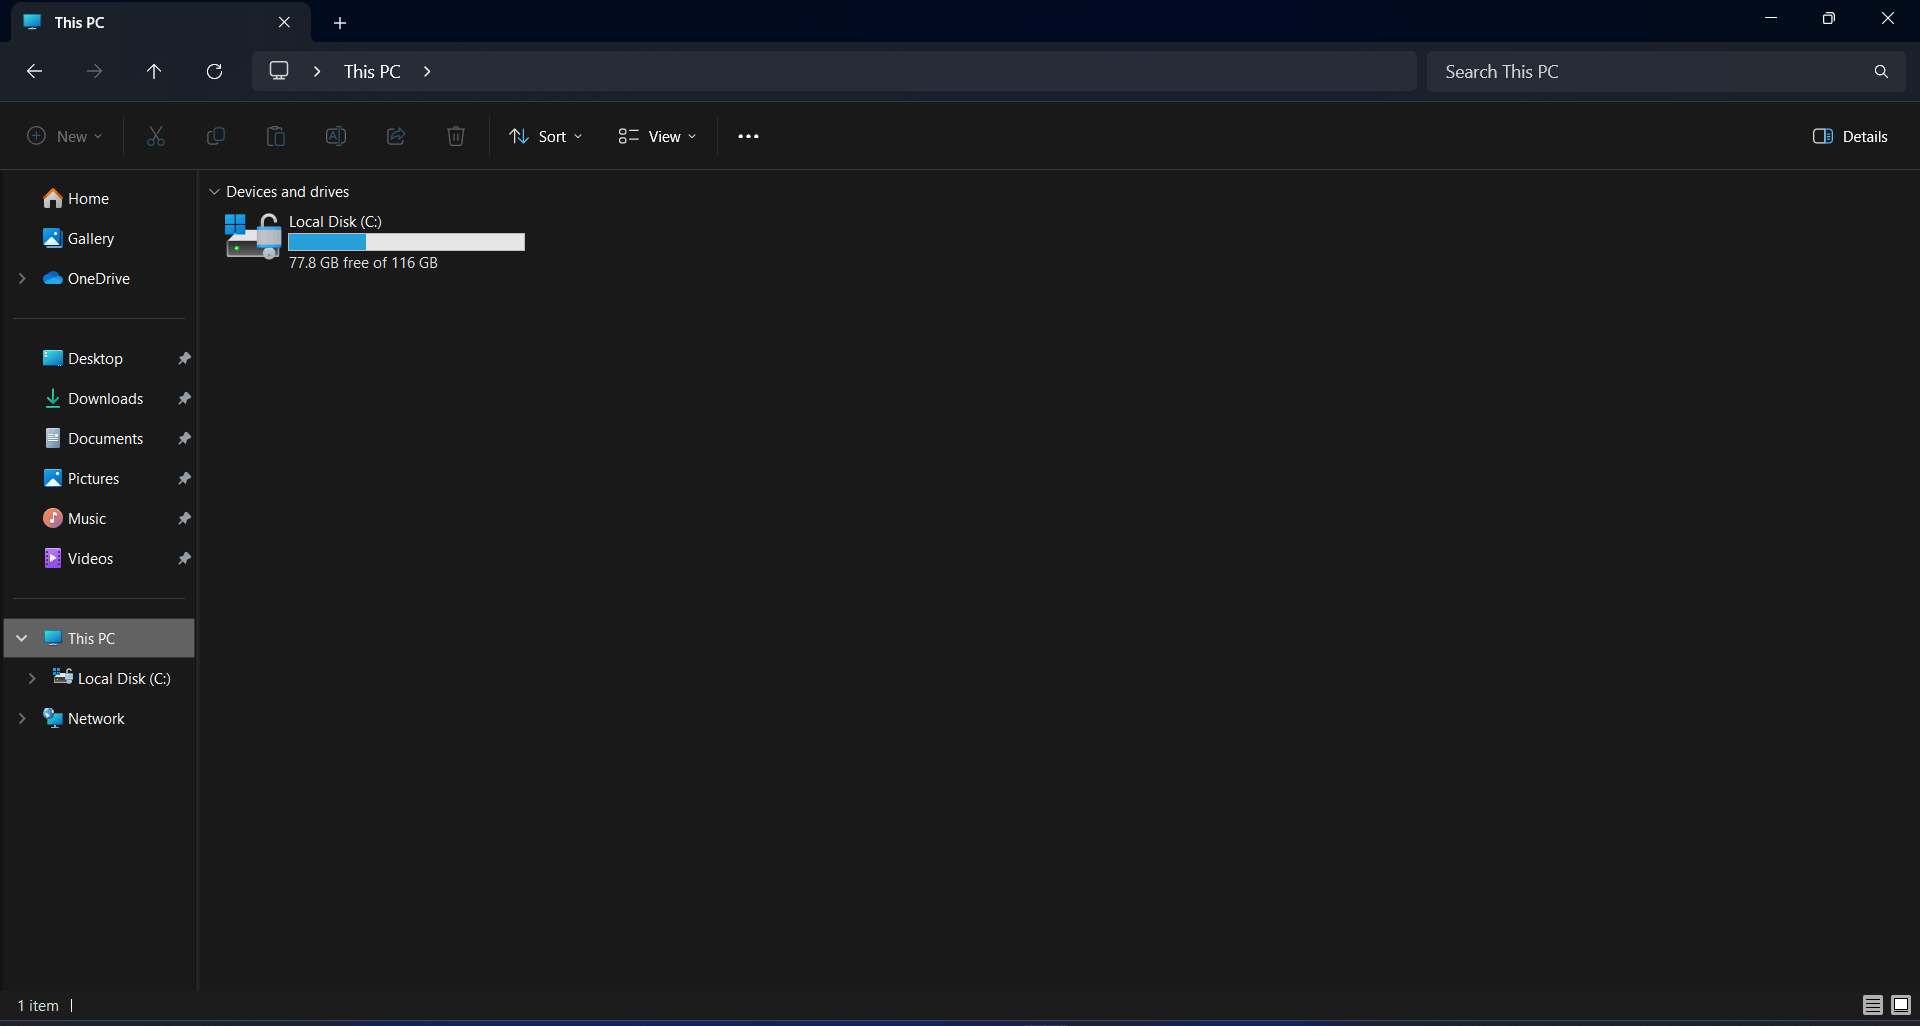Open the Sort dropdown menu
Screen dimensions: 1920x1026
click(546, 136)
